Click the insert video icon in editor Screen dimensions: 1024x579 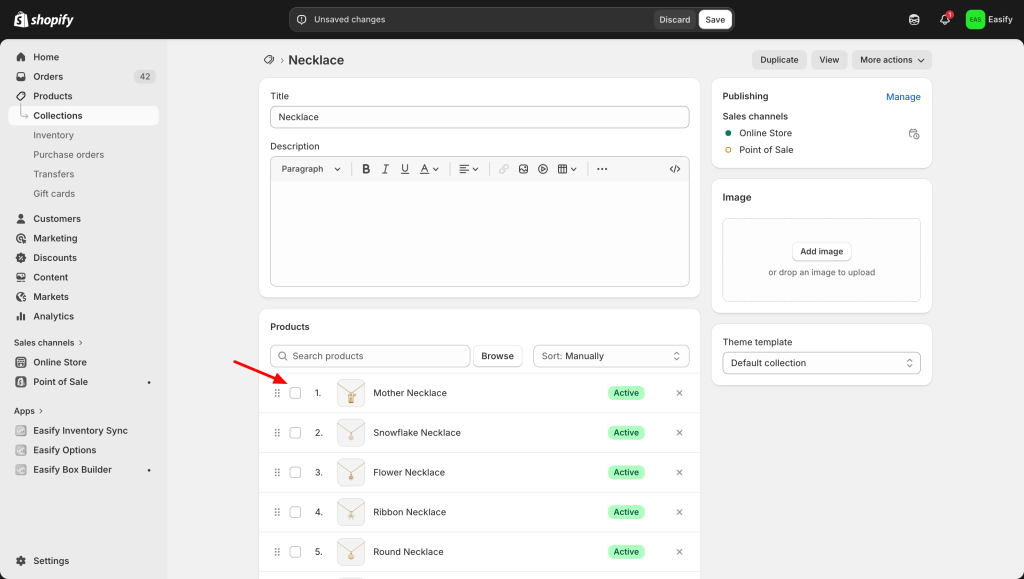[543, 169]
